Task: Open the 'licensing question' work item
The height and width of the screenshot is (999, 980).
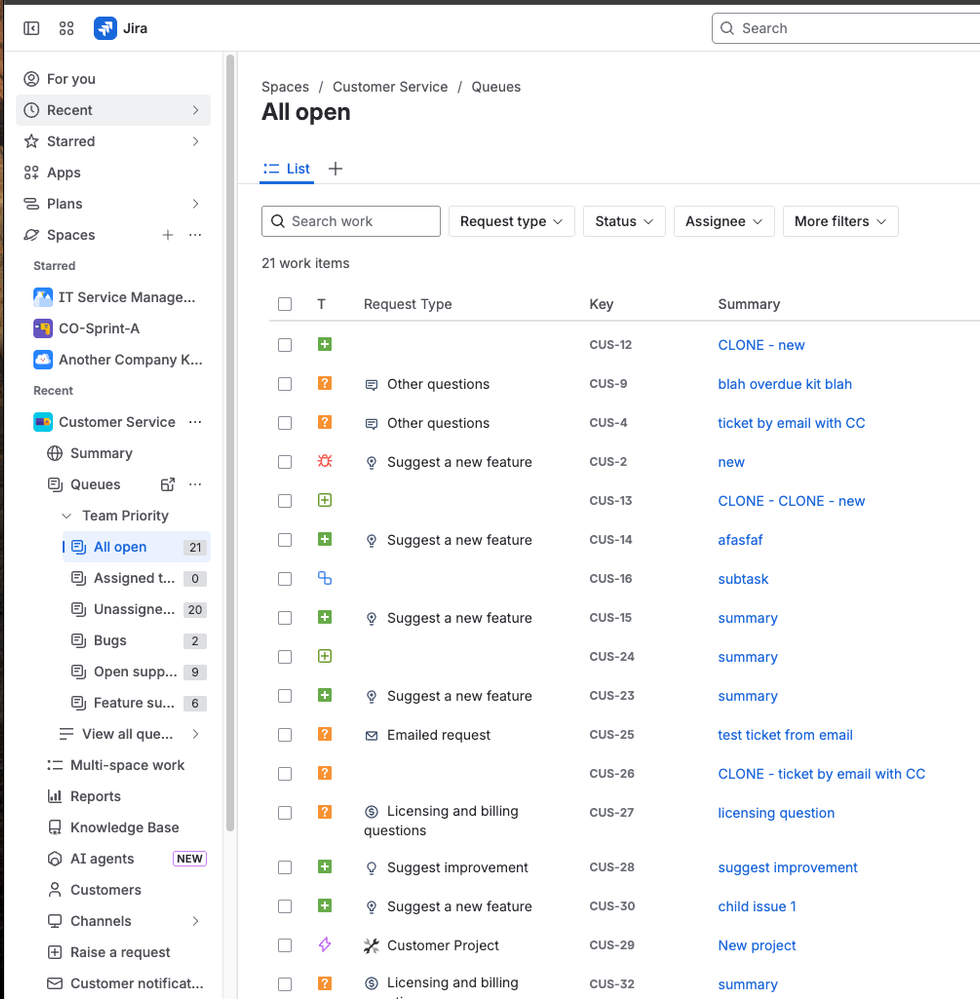Action: (776, 813)
